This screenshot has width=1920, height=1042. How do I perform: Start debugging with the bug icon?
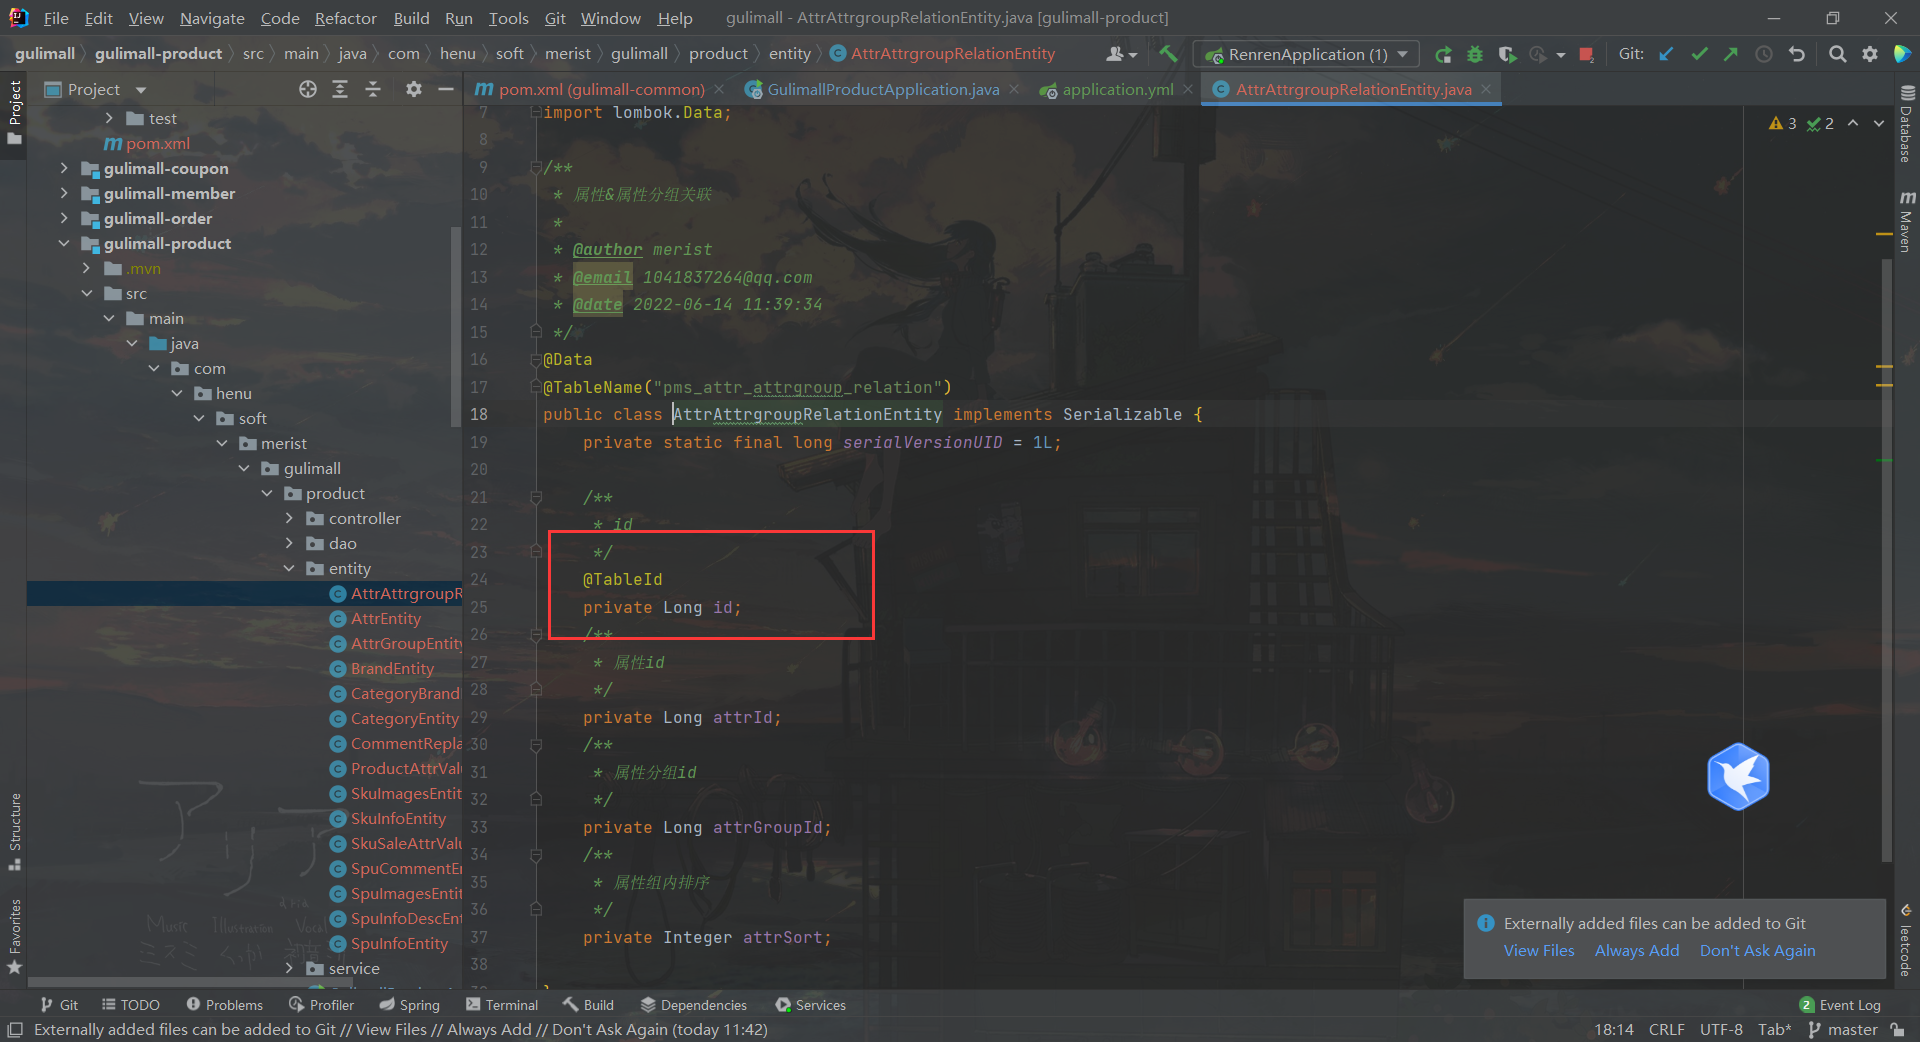(1475, 54)
